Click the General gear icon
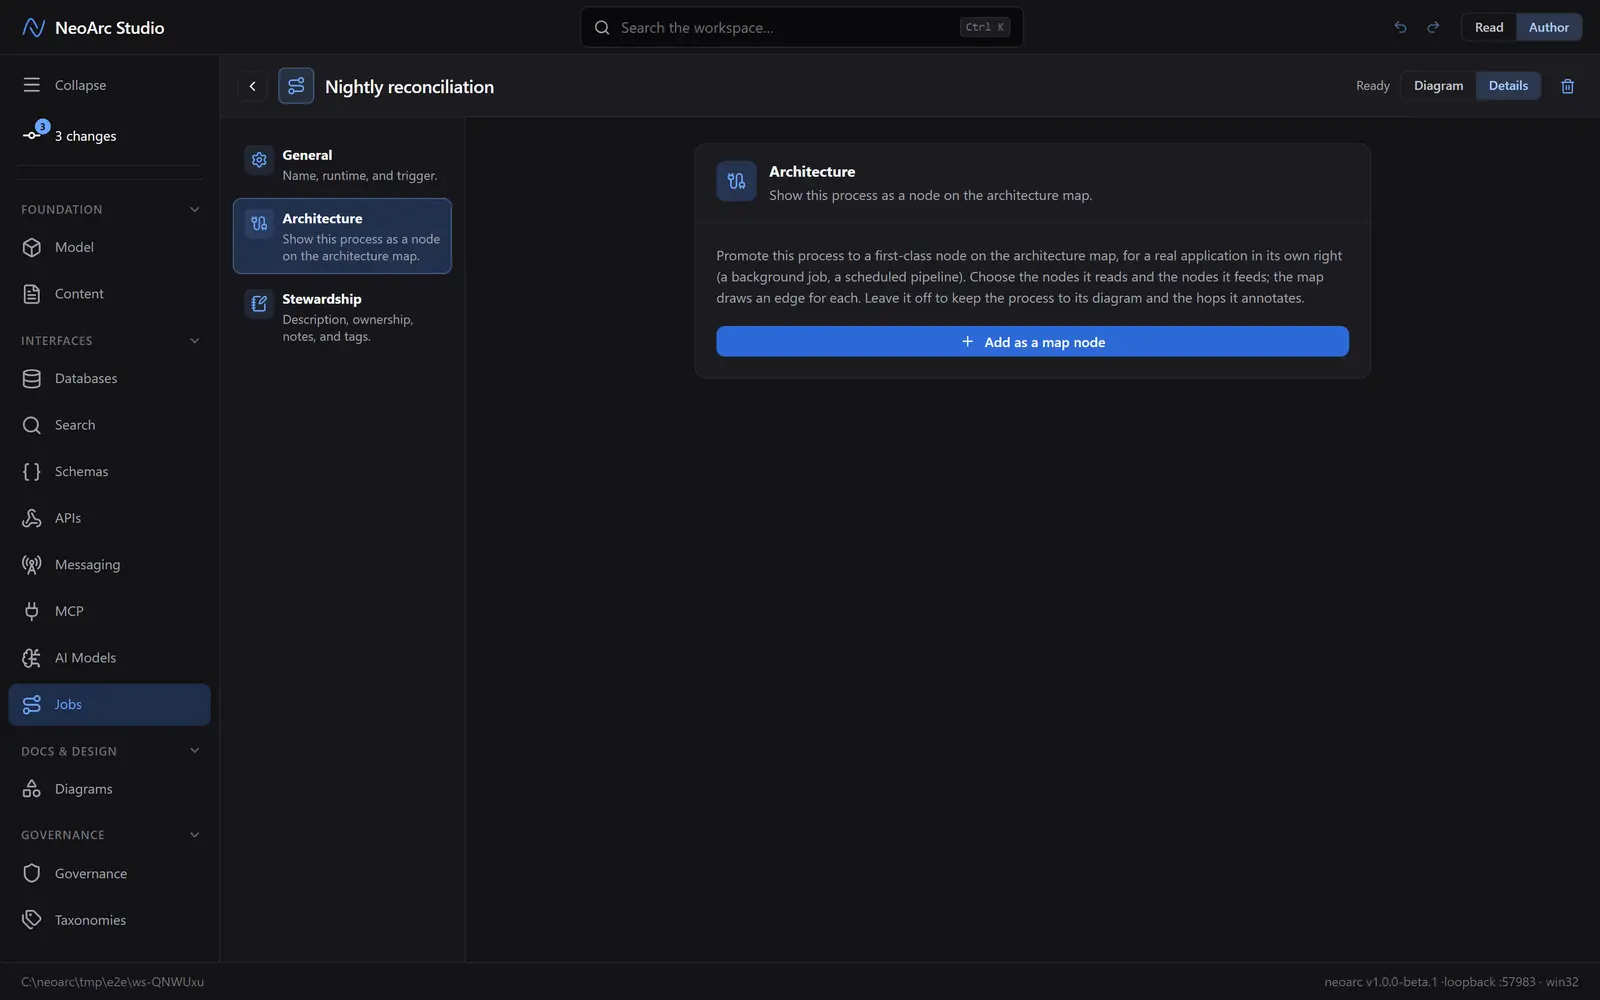 click(259, 160)
